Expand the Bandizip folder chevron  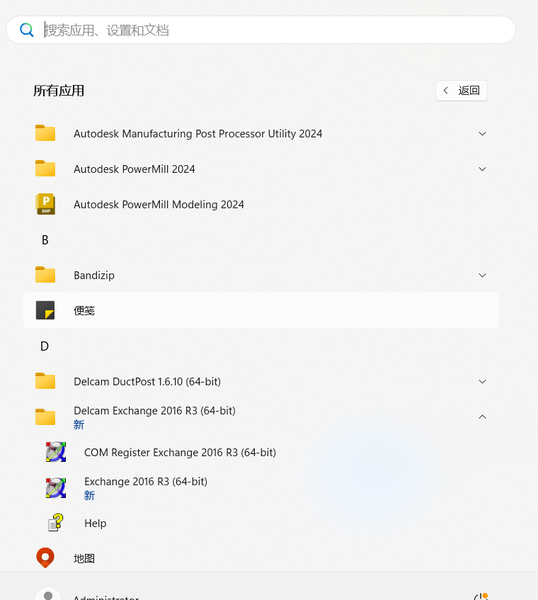click(483, 275)
